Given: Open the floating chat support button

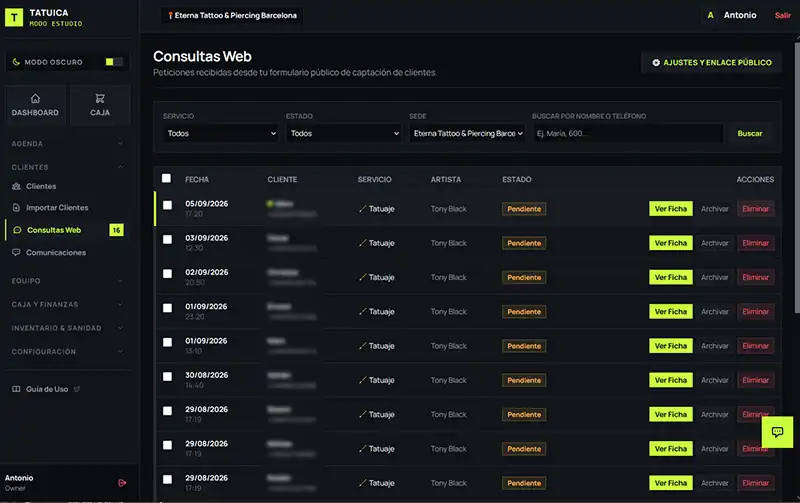Looking at the screenshot, I should (777, 432).
